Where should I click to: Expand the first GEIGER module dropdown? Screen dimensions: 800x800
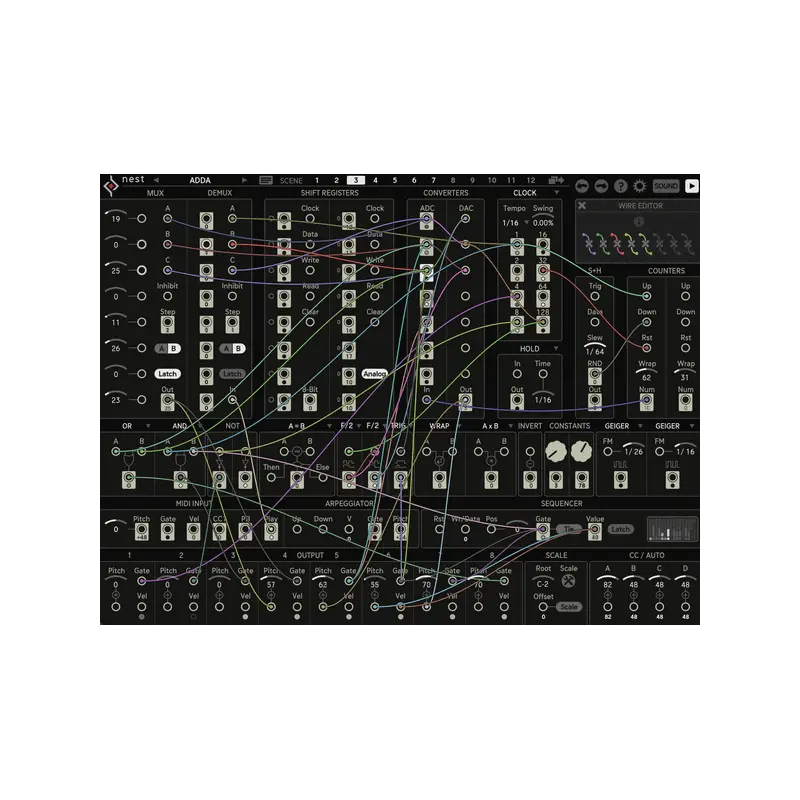point(640,426)
